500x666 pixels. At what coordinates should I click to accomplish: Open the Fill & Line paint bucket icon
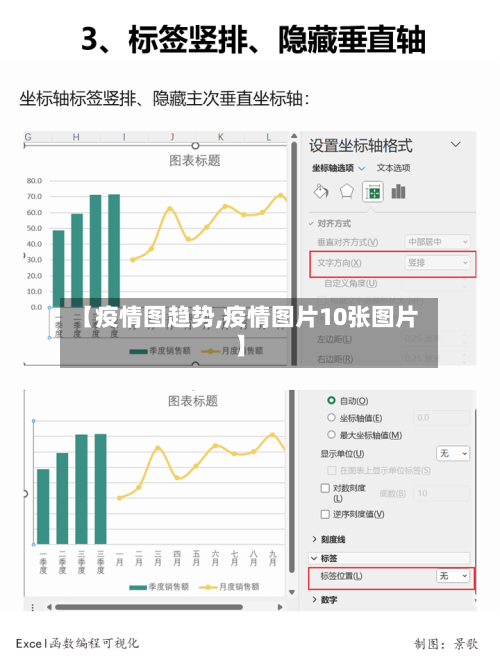(x=321, y=192)
